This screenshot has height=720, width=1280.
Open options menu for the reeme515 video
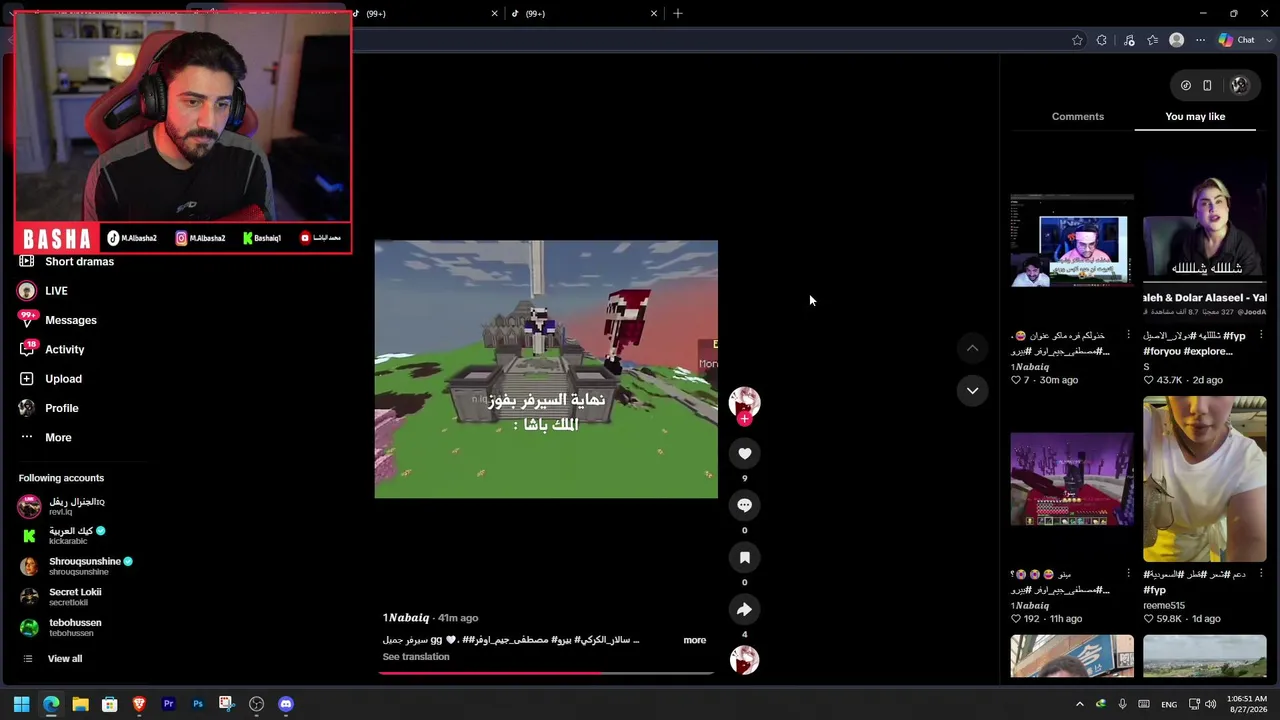(1261, 574)
